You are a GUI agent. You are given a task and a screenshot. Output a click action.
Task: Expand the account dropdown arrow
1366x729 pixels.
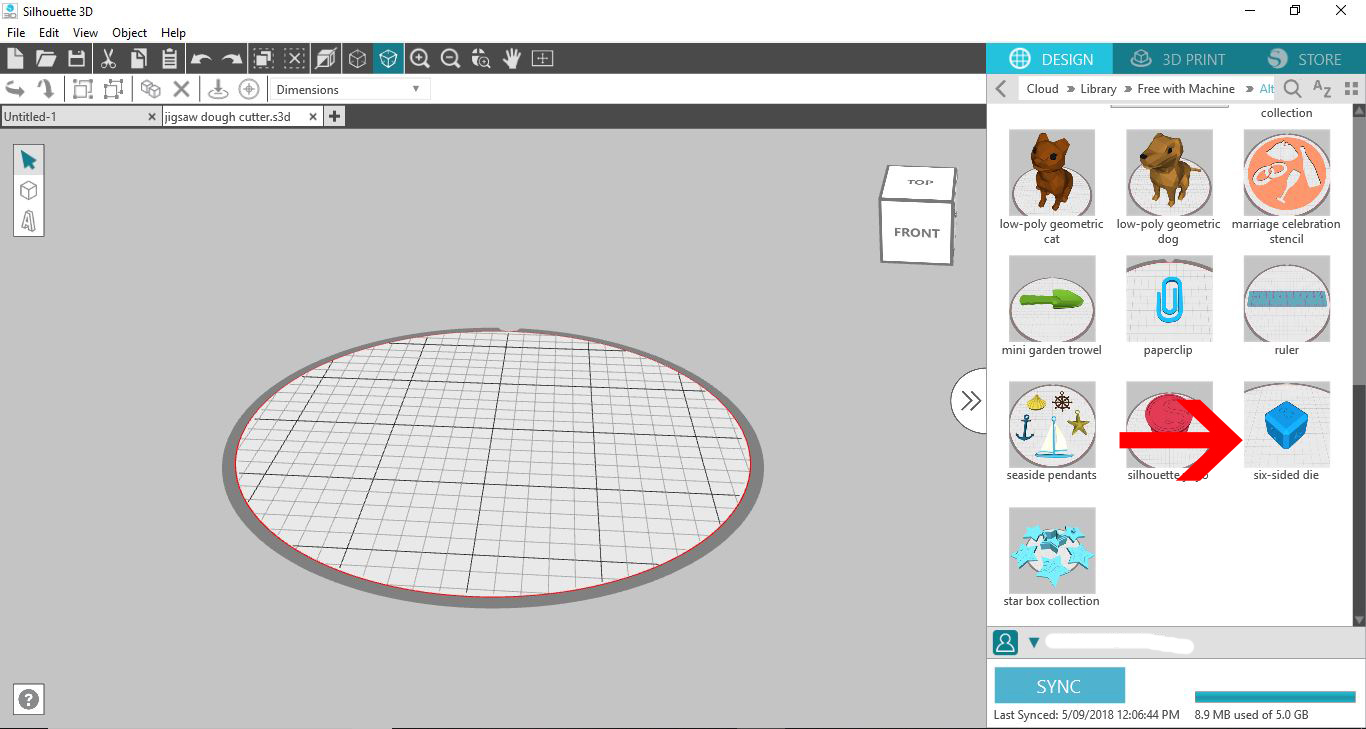1034,643
